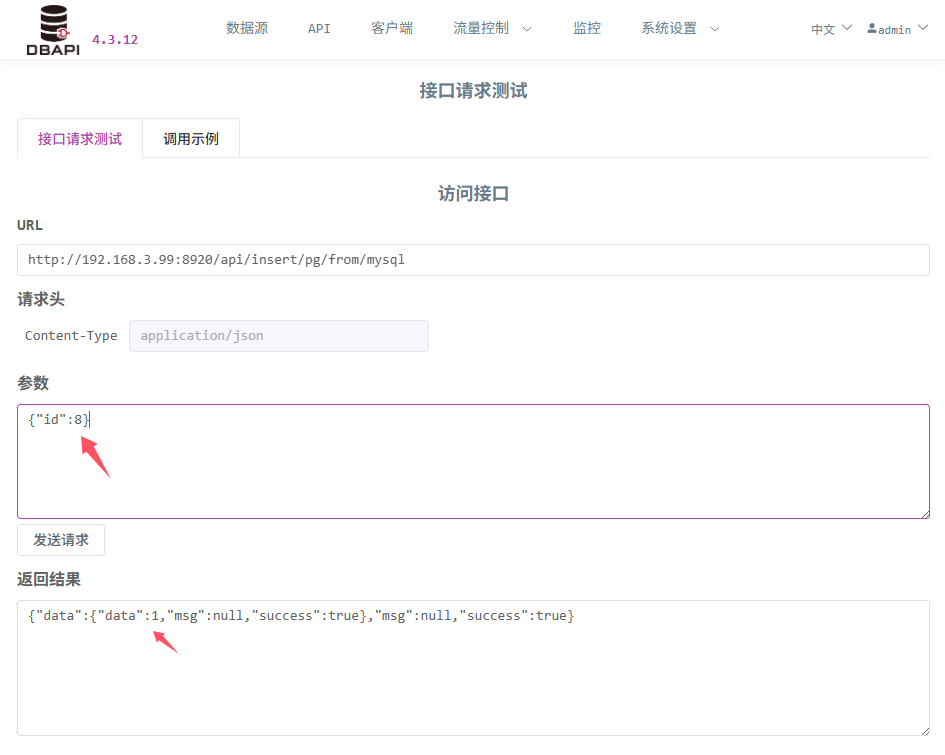Expand the 流量控制 dropdown menu
Viewport: 945px width, 755px height.
[x=492, y=28]
